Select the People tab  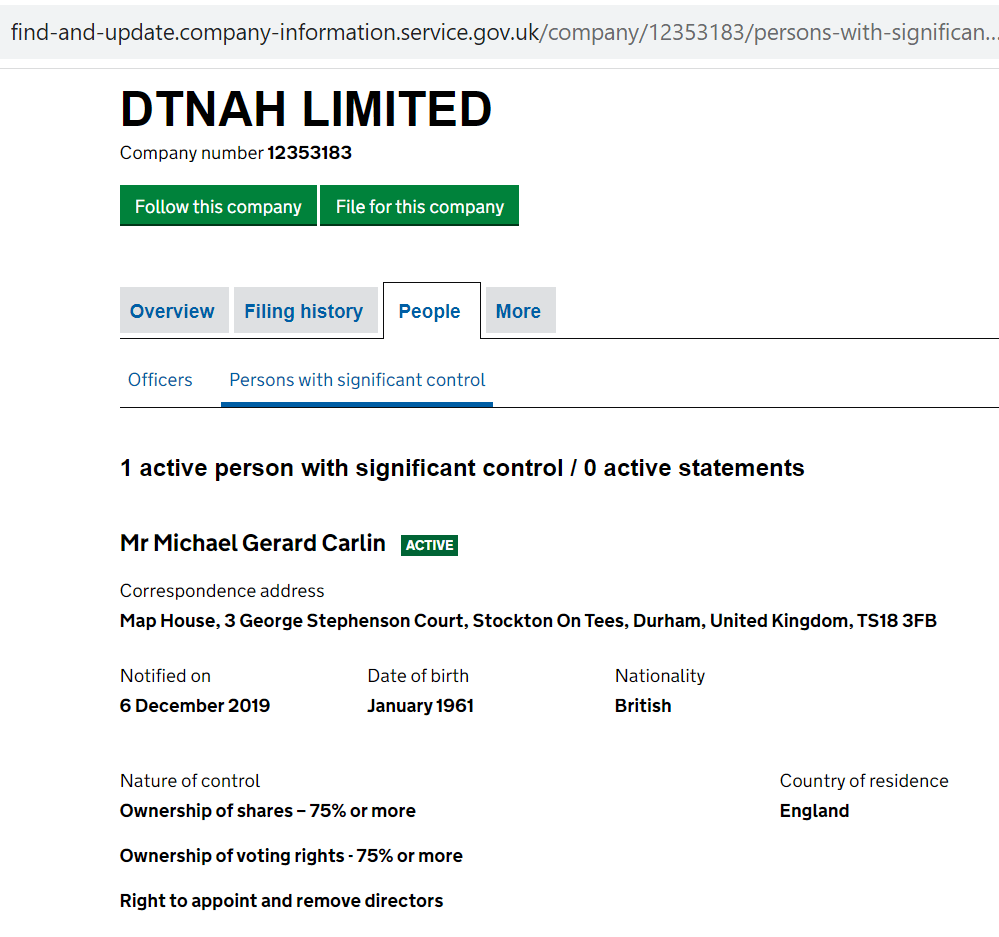click(x=430, y=311)
